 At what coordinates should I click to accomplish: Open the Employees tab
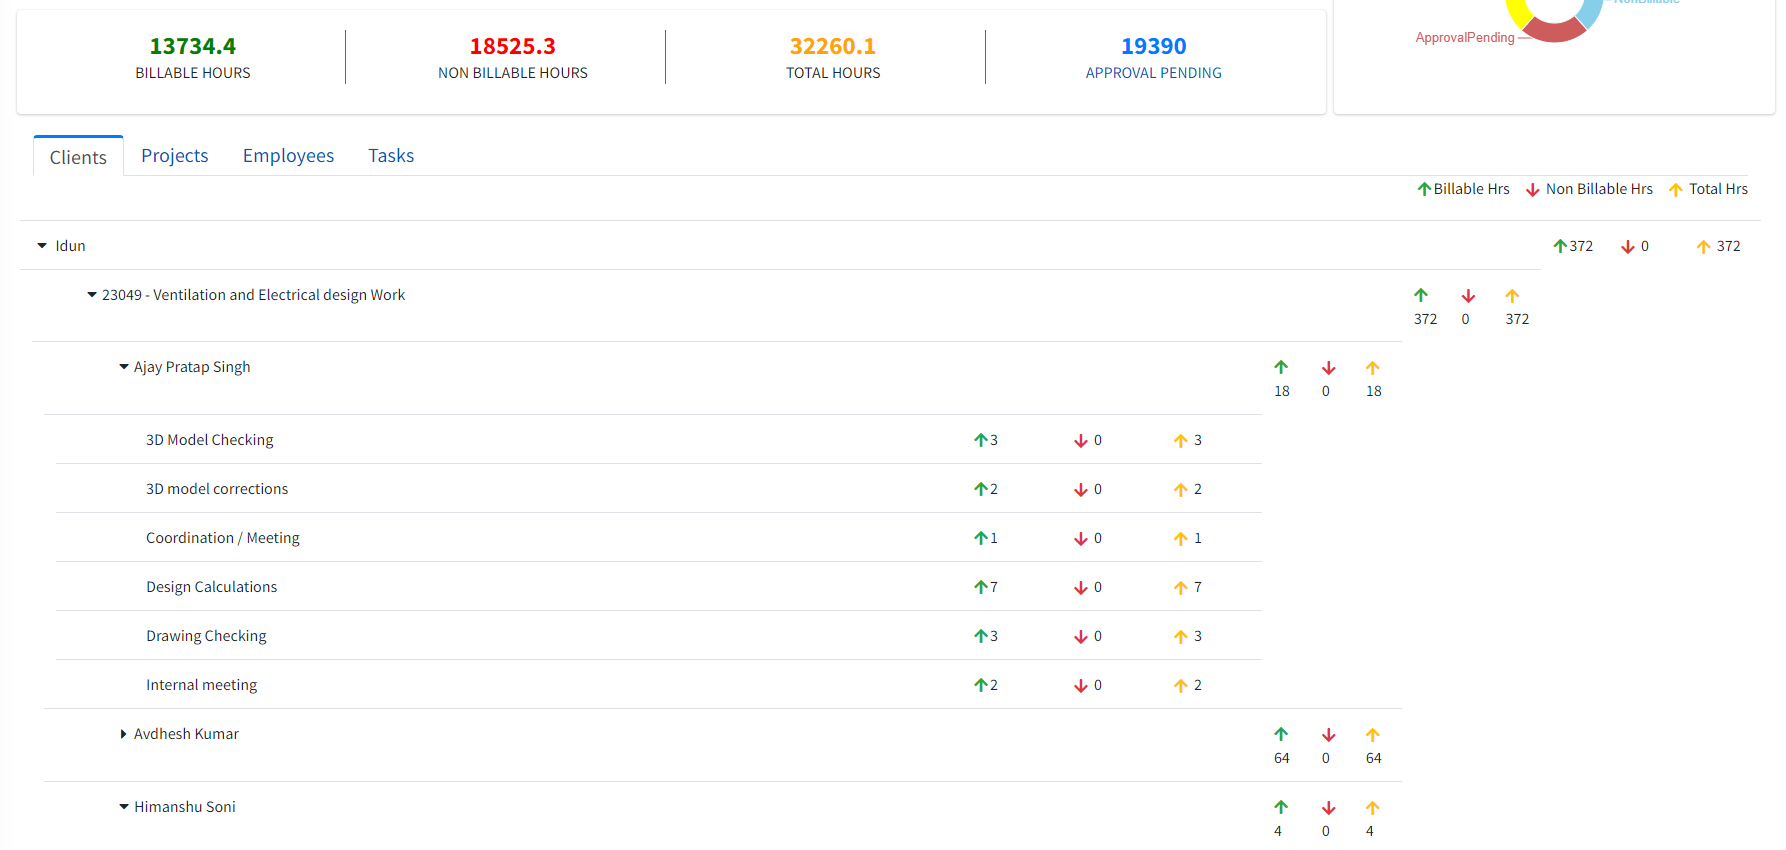288,156
